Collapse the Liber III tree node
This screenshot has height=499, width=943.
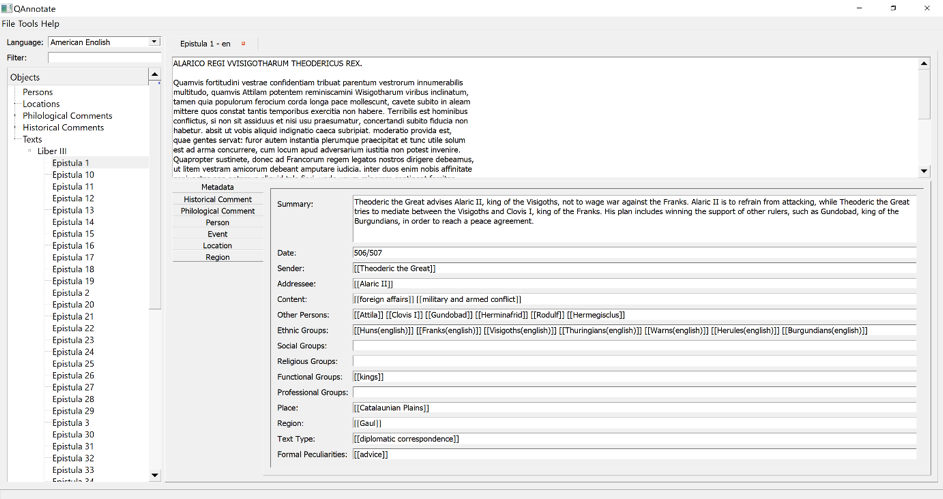29,151
